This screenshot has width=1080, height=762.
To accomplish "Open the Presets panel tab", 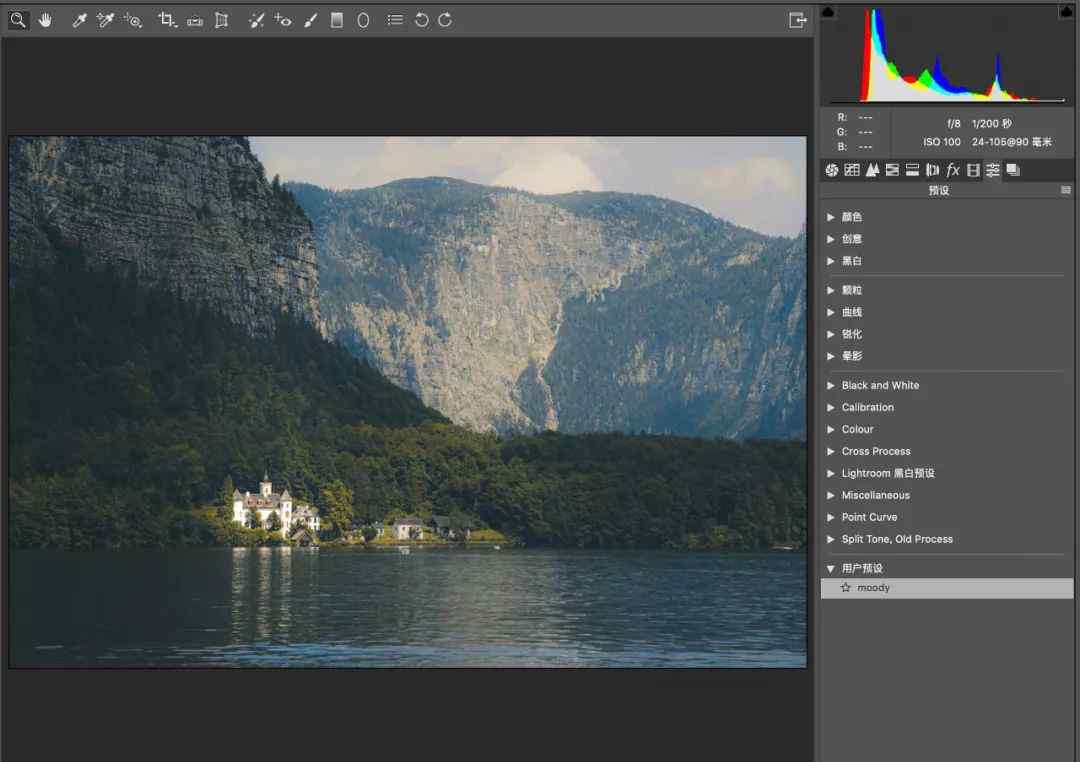I will [993, 170].
